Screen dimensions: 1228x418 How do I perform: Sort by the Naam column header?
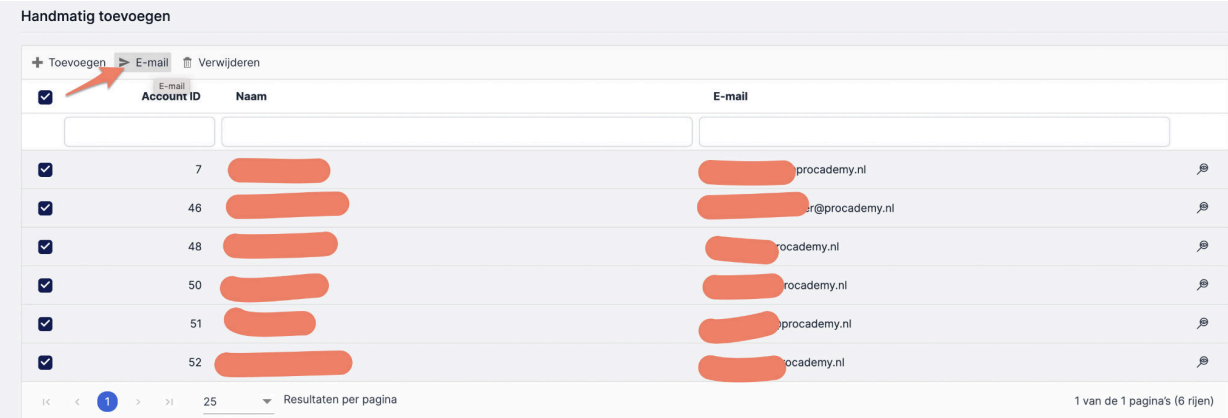[251, 97]
